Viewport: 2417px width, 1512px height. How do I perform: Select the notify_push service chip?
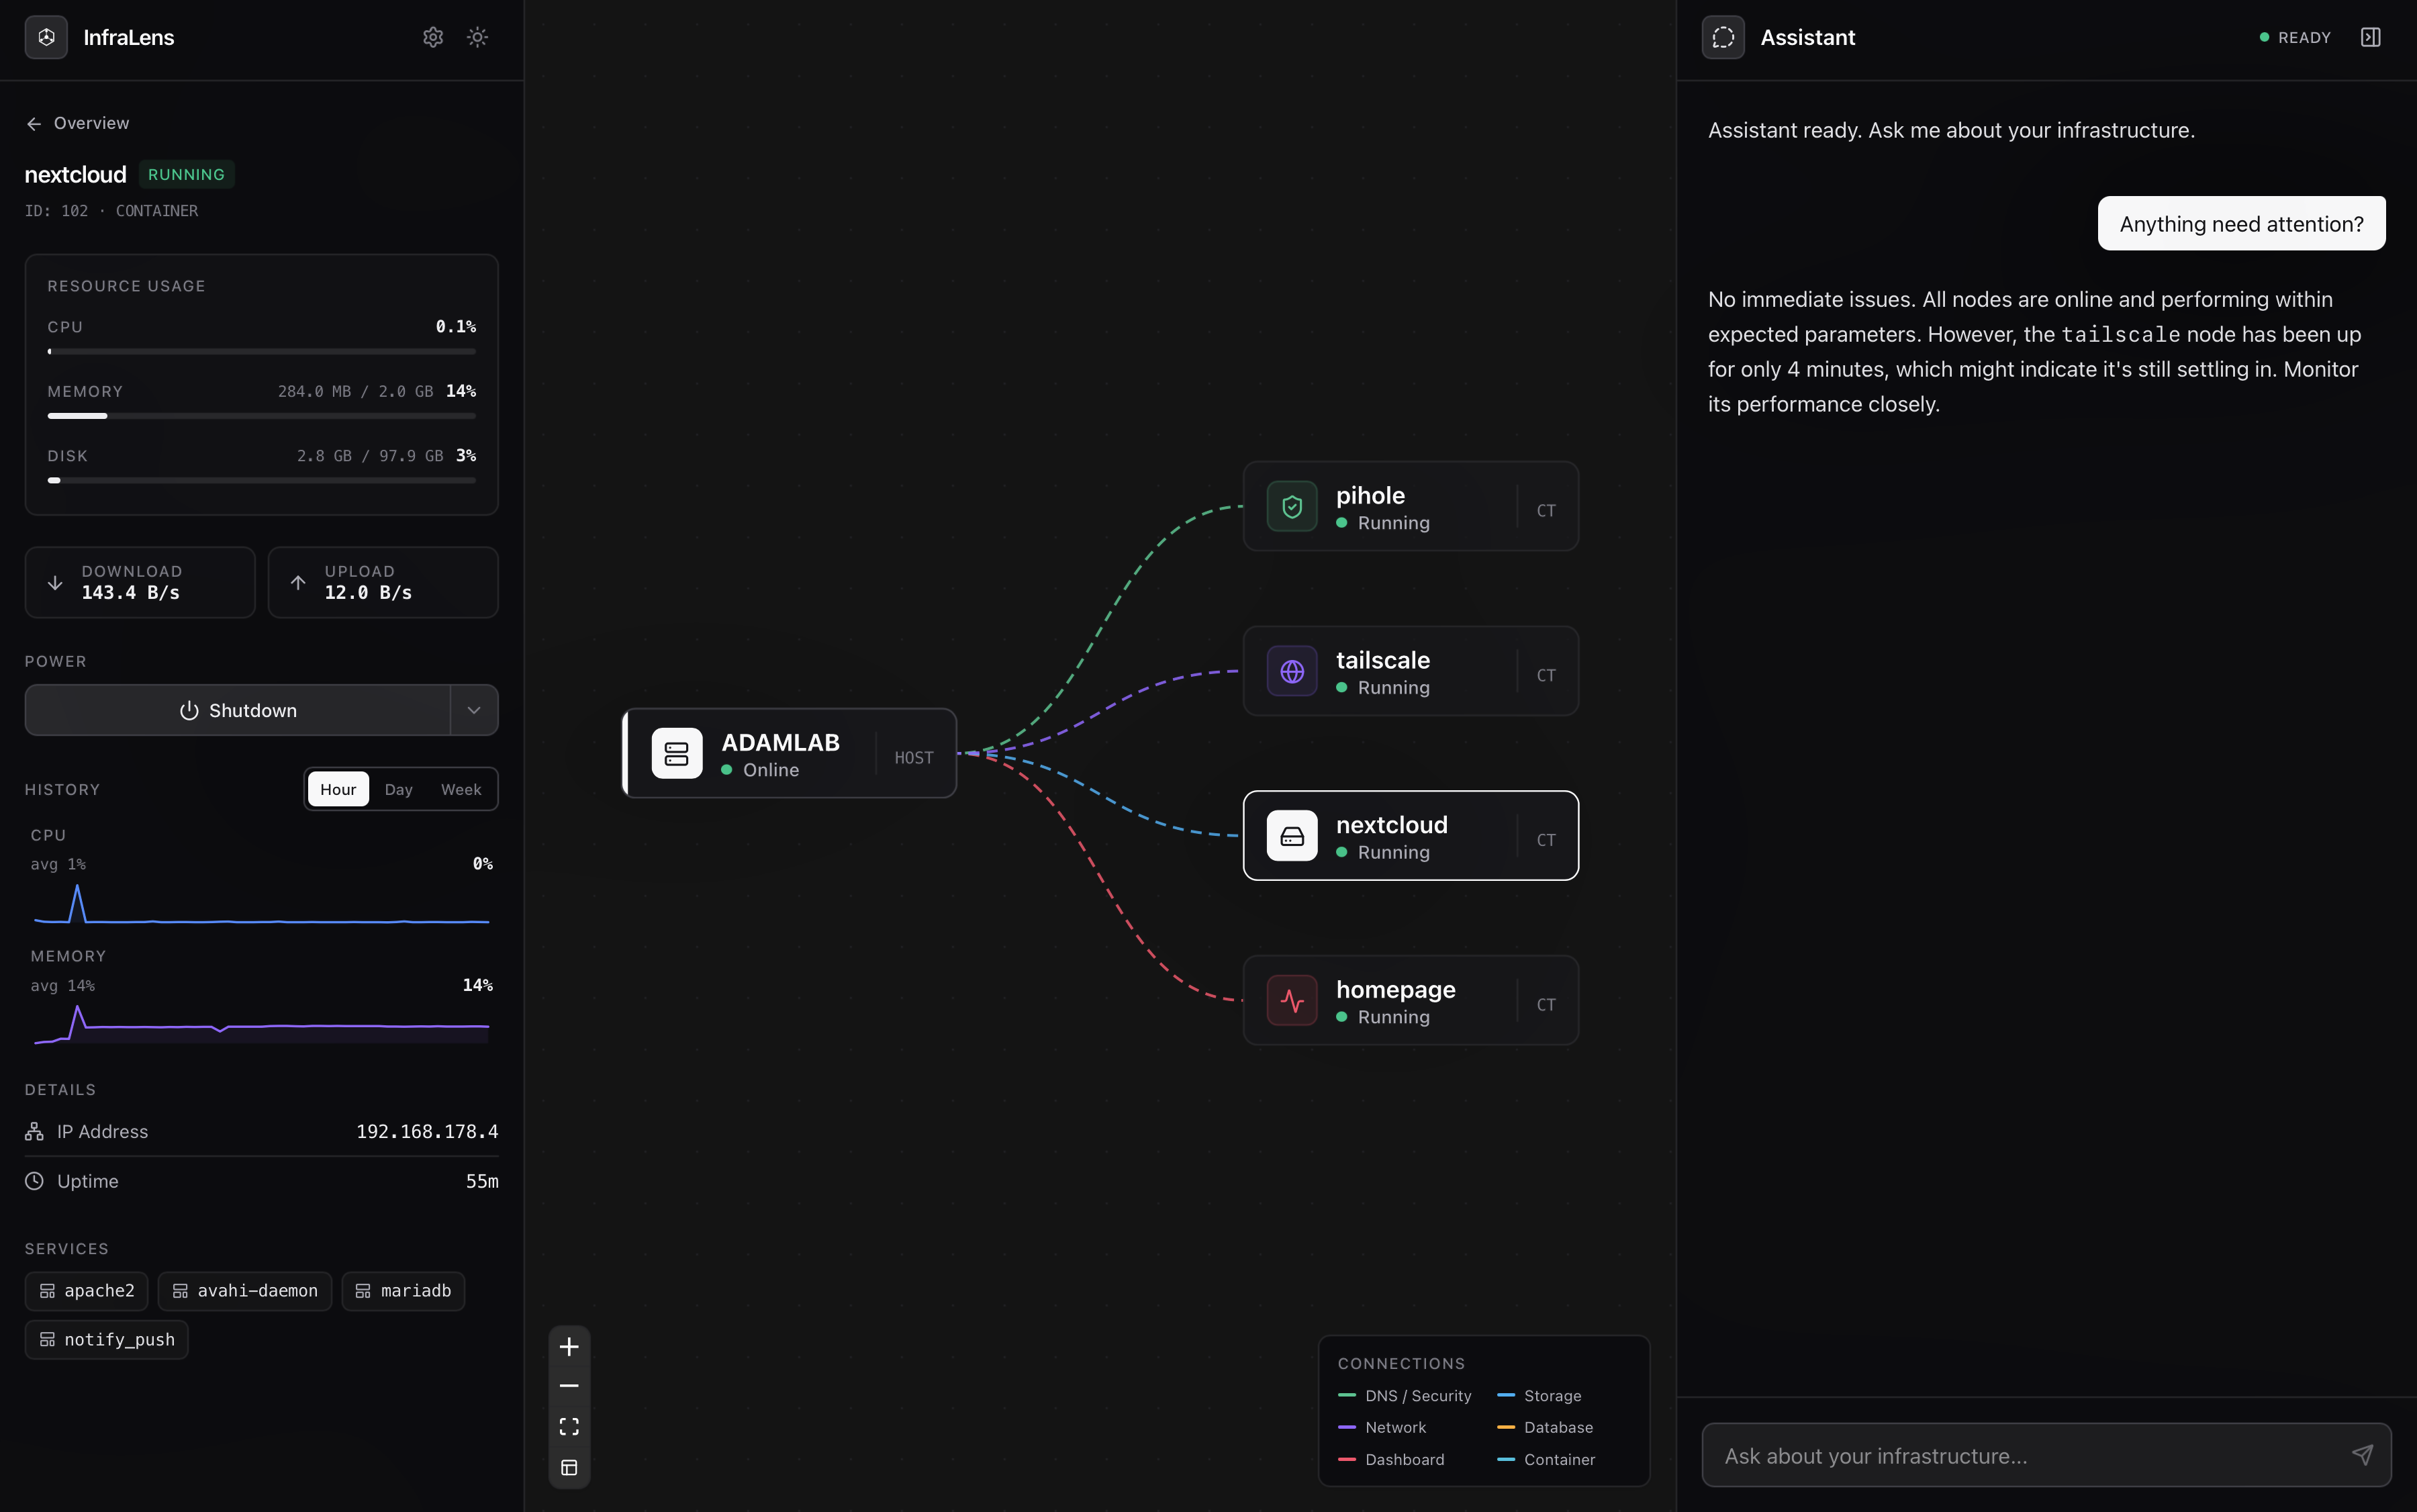[107, 1340]
